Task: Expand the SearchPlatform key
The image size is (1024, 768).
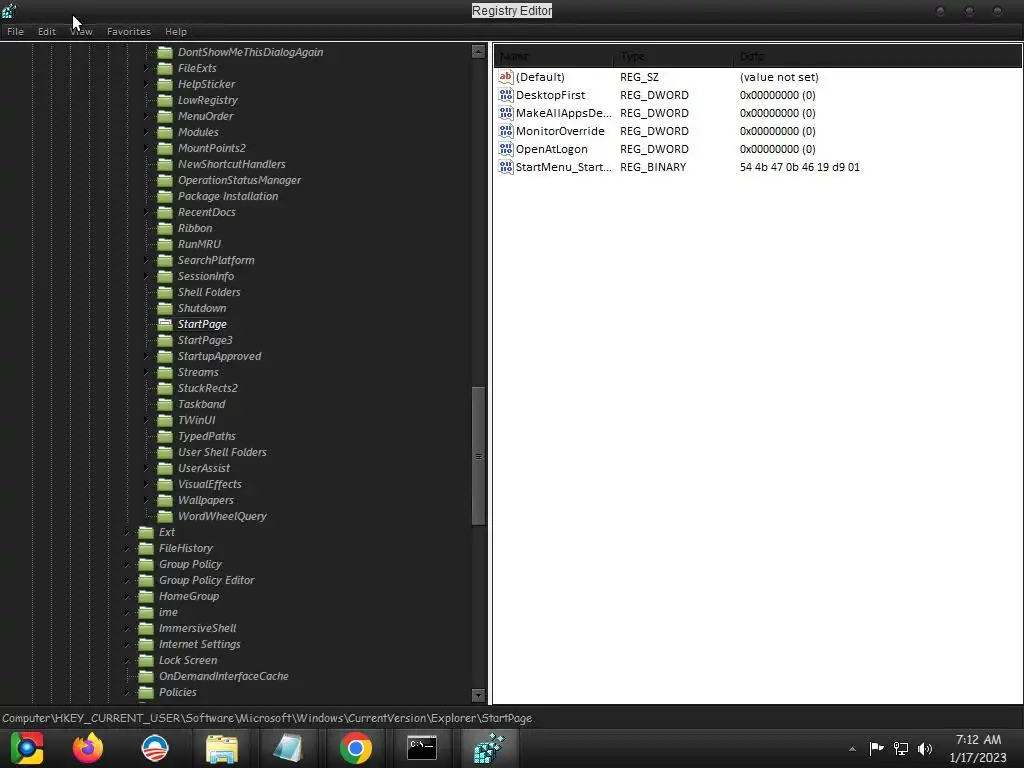Action: [146, 260]
